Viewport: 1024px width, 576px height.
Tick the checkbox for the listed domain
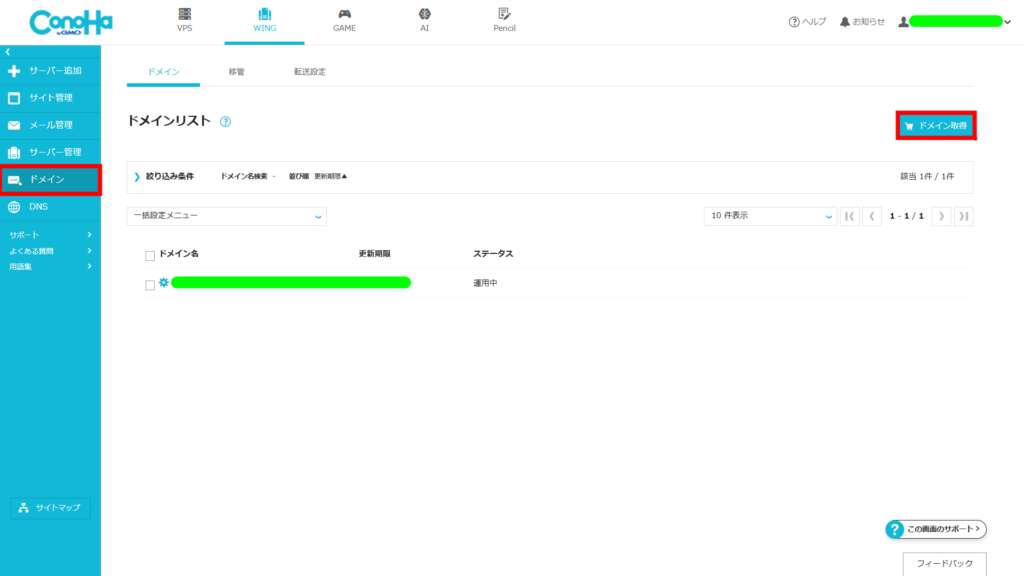tap(150, 285)
